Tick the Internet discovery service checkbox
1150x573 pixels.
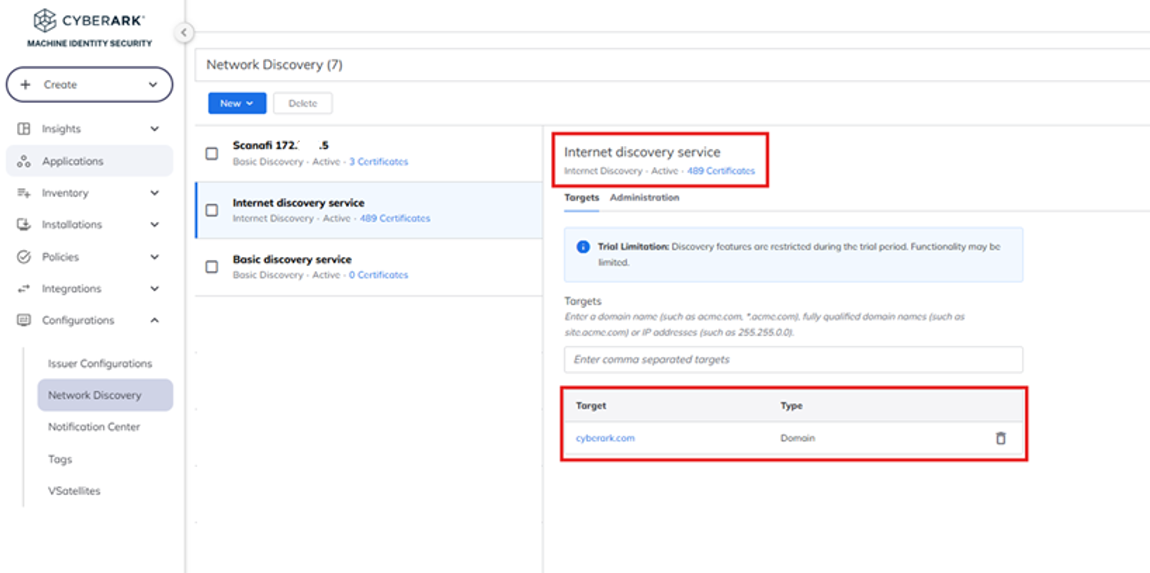(212, 210)
